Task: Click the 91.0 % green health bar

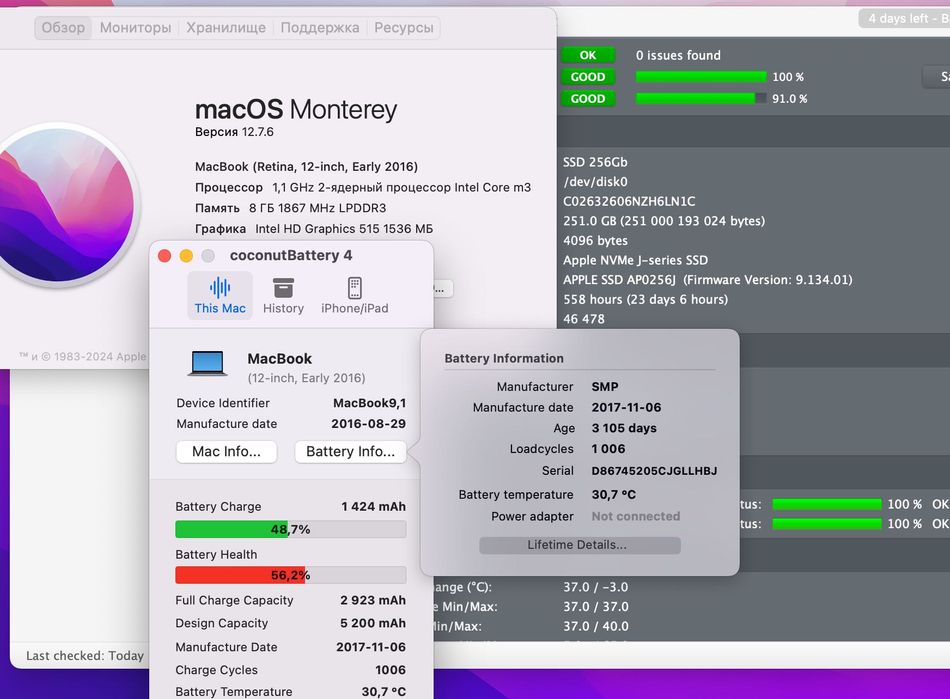Action: click(x=701, y=98)
